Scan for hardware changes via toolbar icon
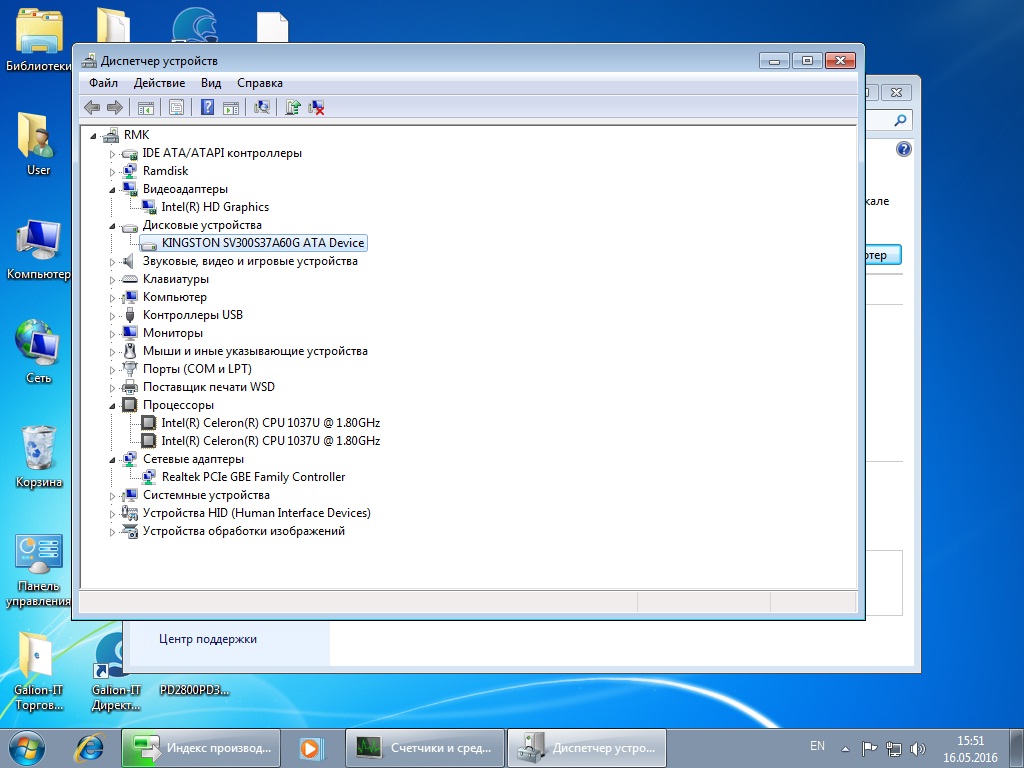 point(262,107)
